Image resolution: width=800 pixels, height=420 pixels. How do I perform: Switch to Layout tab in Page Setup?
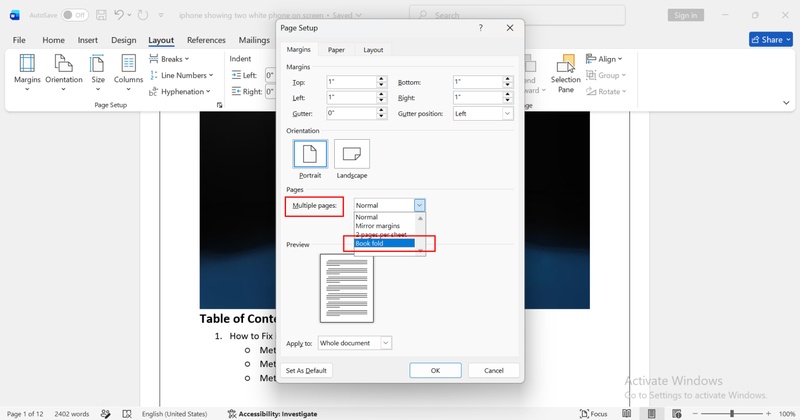(373, 50)
